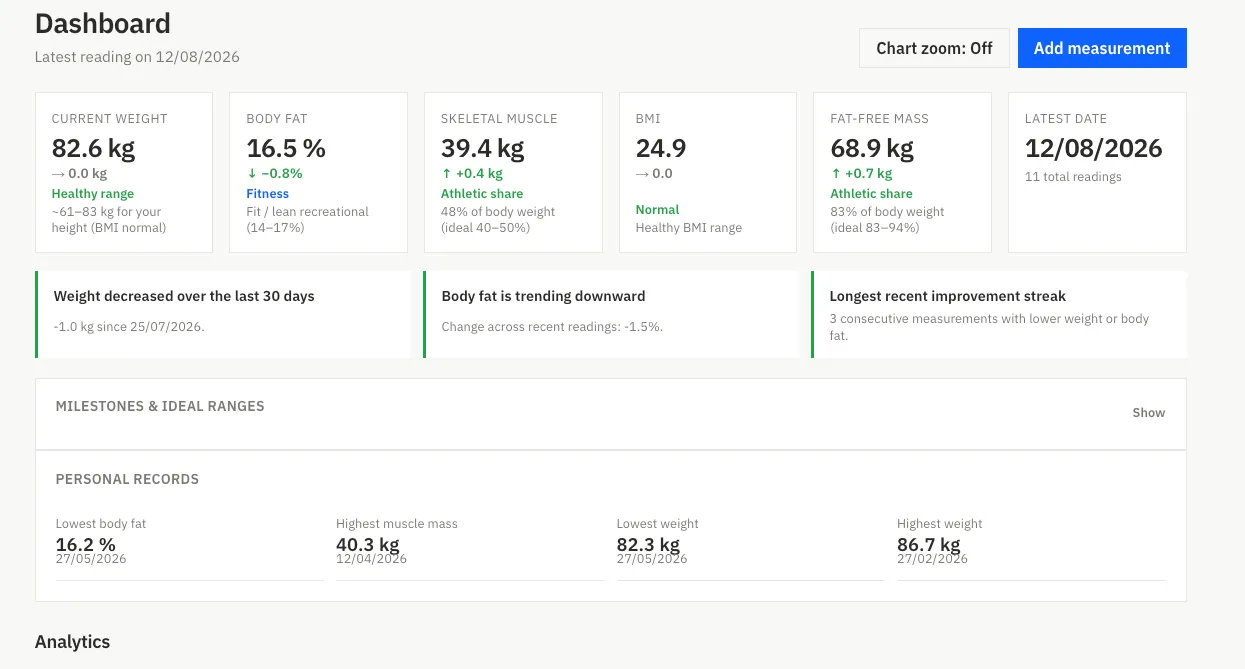Image resolution: width=1245 pixels, height=669 pixels.
Task: Click the body fat down-arrow change indicator
Action: 274,173
